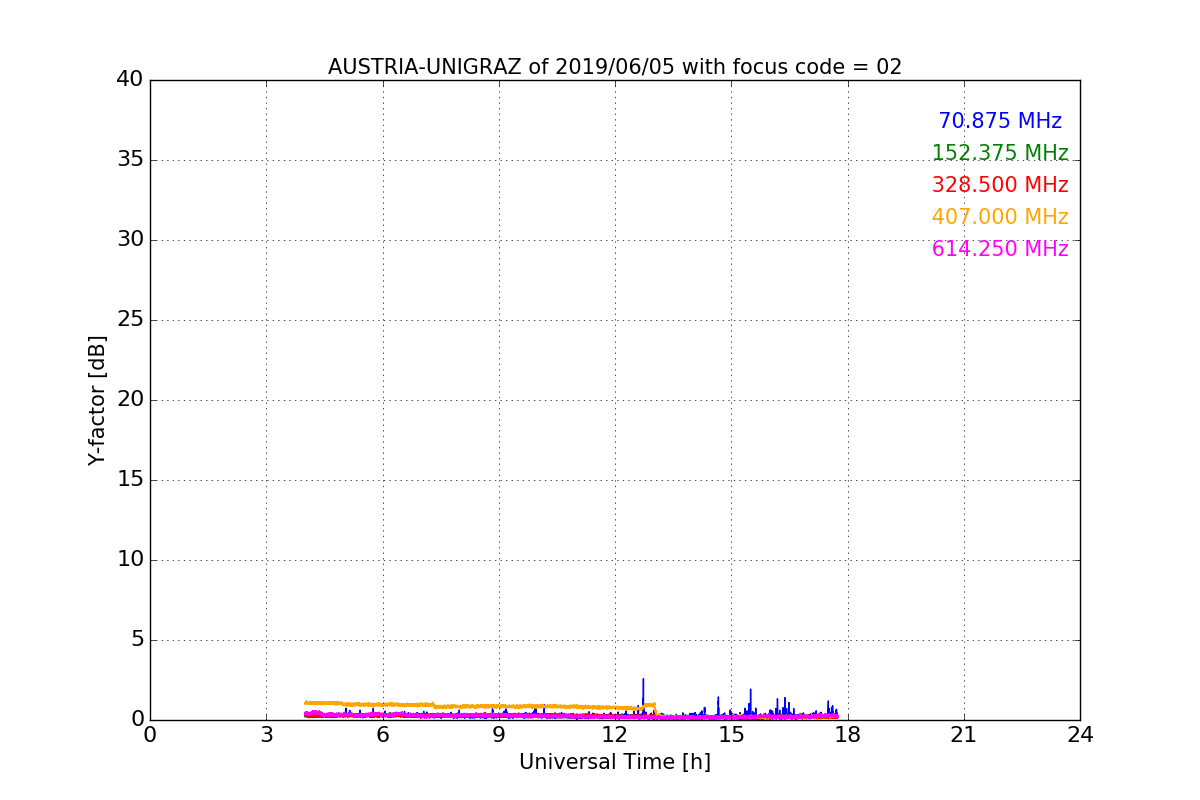Click x-axis tick label 21
Viewport: 1200px width, 800px height.
coord(964,735)
